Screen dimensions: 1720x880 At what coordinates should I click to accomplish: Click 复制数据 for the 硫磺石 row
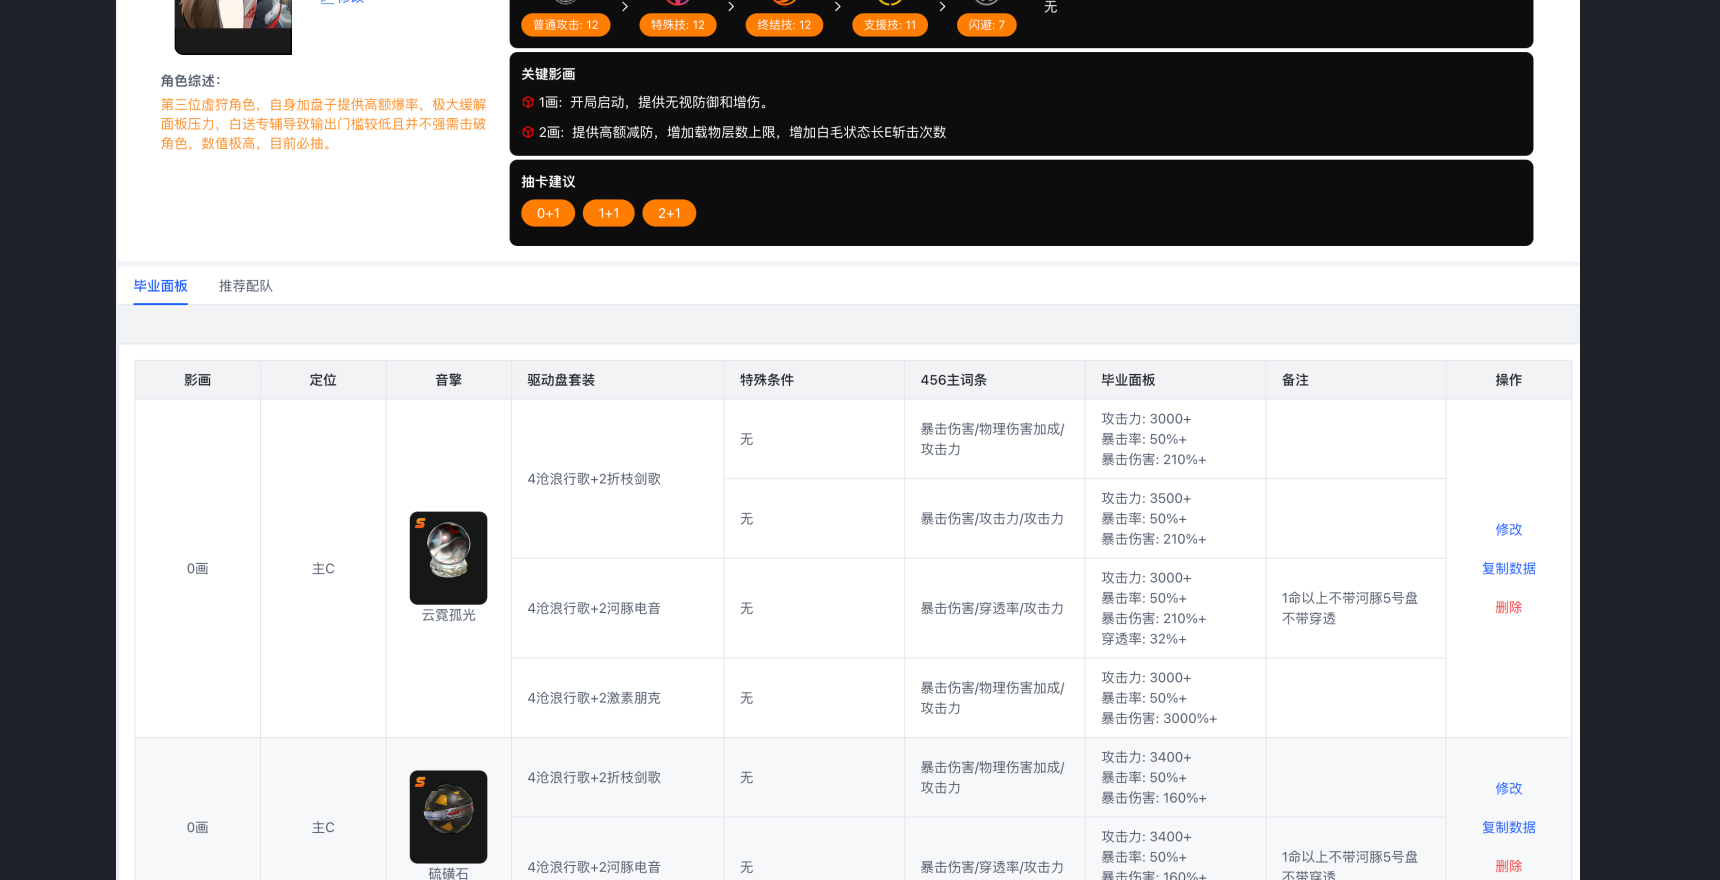click(x=1508, y=827)
